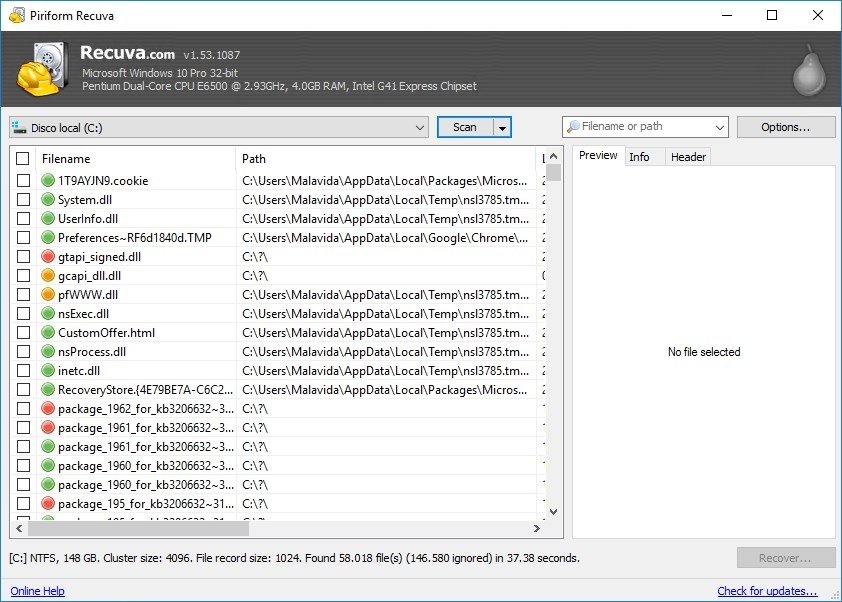Check the checkbox next to UserInfo.dll

[25, 218]
